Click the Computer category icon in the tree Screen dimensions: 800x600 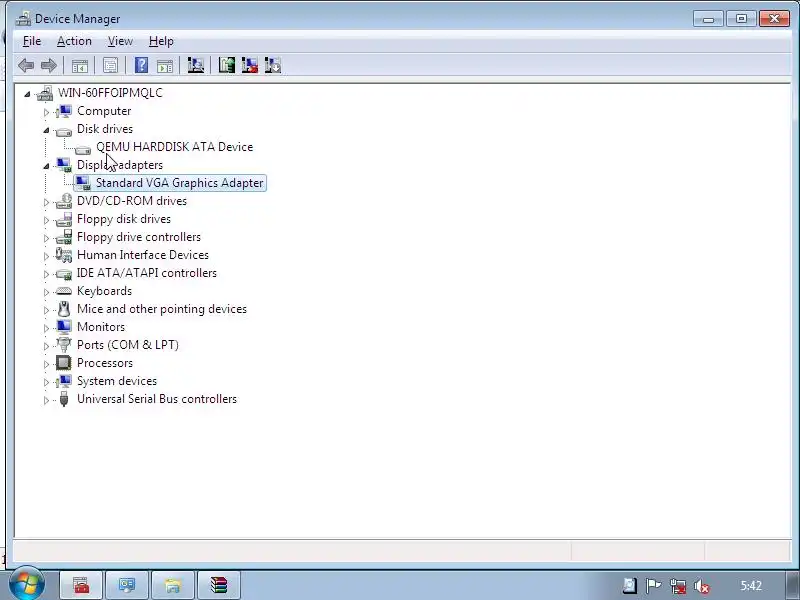click(x=64, y=111)
